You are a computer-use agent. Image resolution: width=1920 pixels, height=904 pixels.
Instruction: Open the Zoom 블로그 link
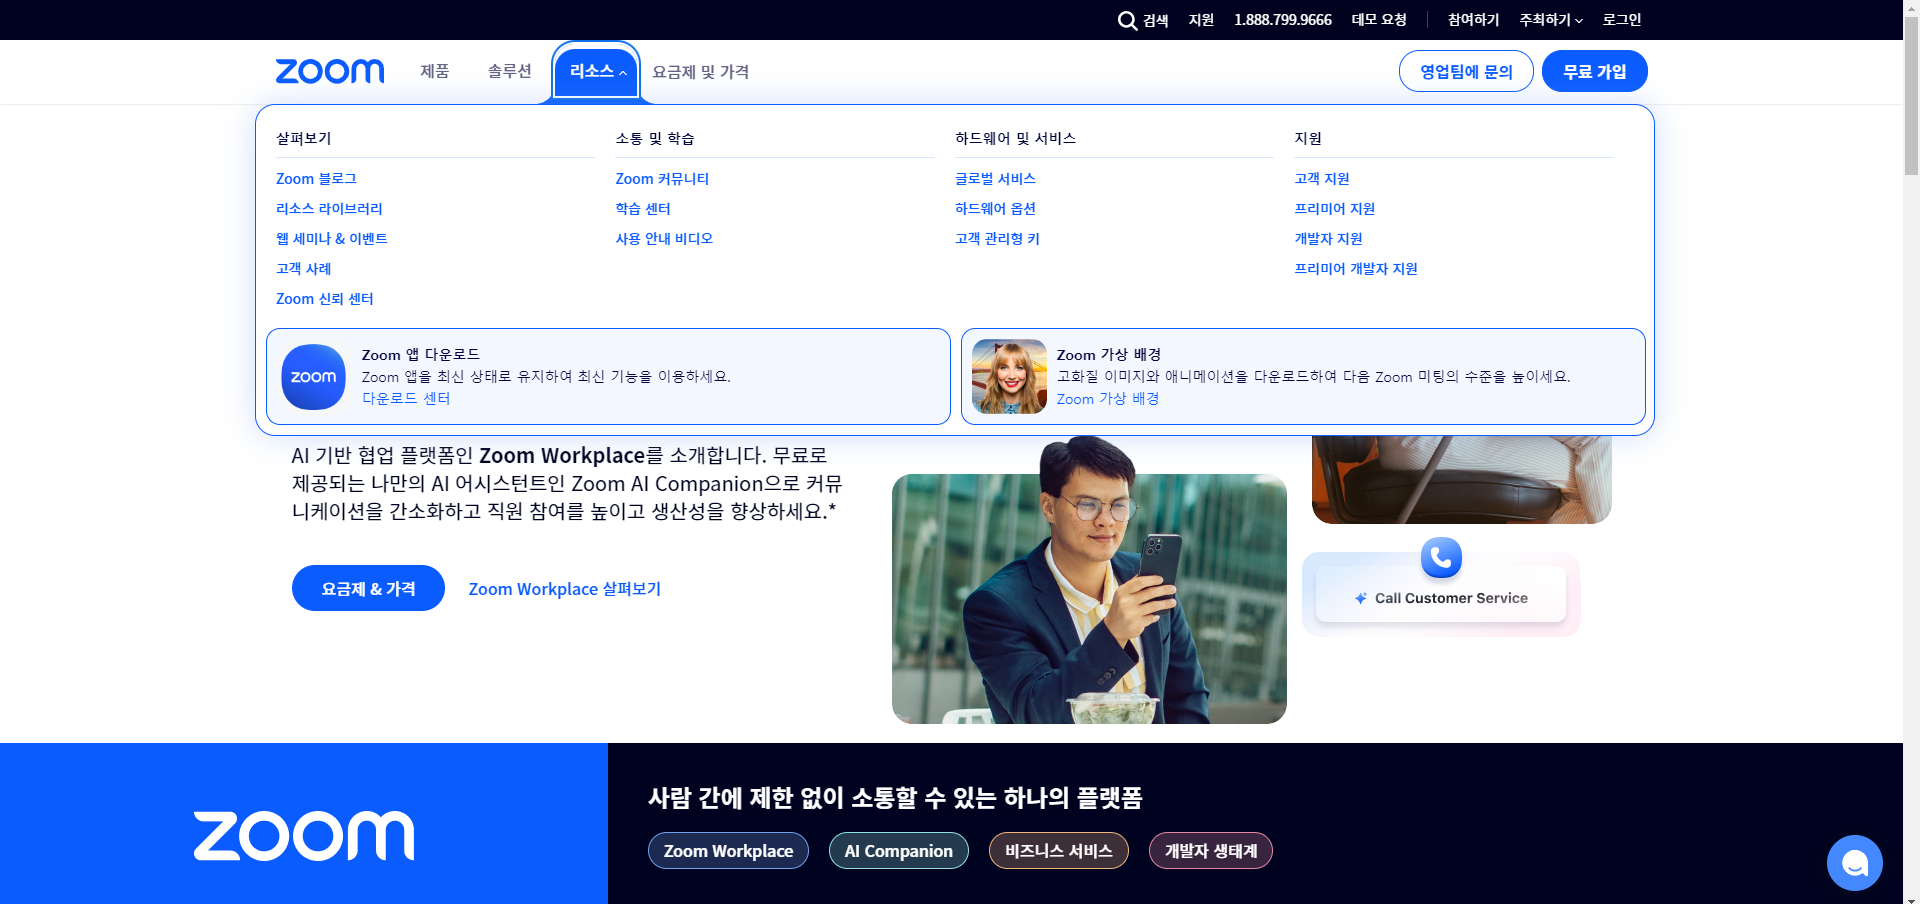coord(316,179)
